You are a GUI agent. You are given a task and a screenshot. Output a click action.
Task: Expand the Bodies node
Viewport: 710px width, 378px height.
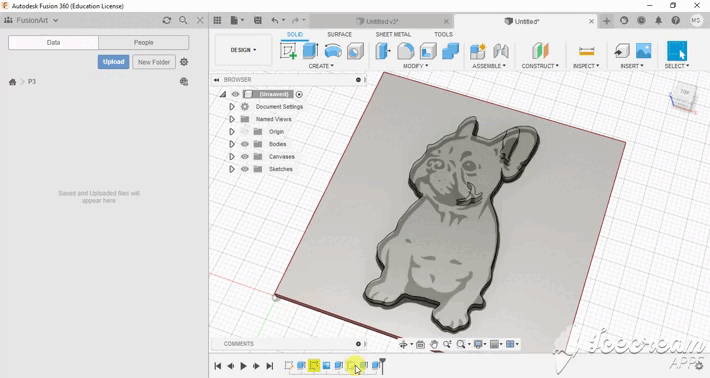pyautogui.click(x=231, y=144)
